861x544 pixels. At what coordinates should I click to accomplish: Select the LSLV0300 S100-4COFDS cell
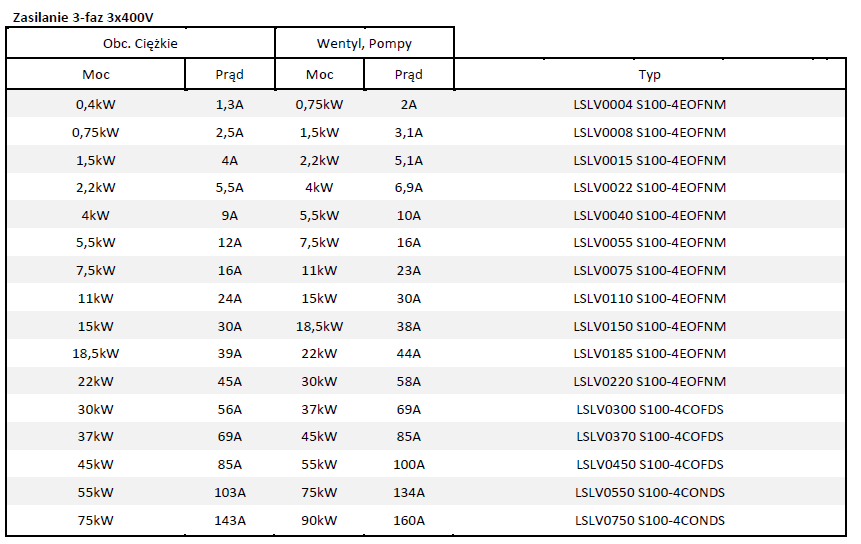pos(650,409)
